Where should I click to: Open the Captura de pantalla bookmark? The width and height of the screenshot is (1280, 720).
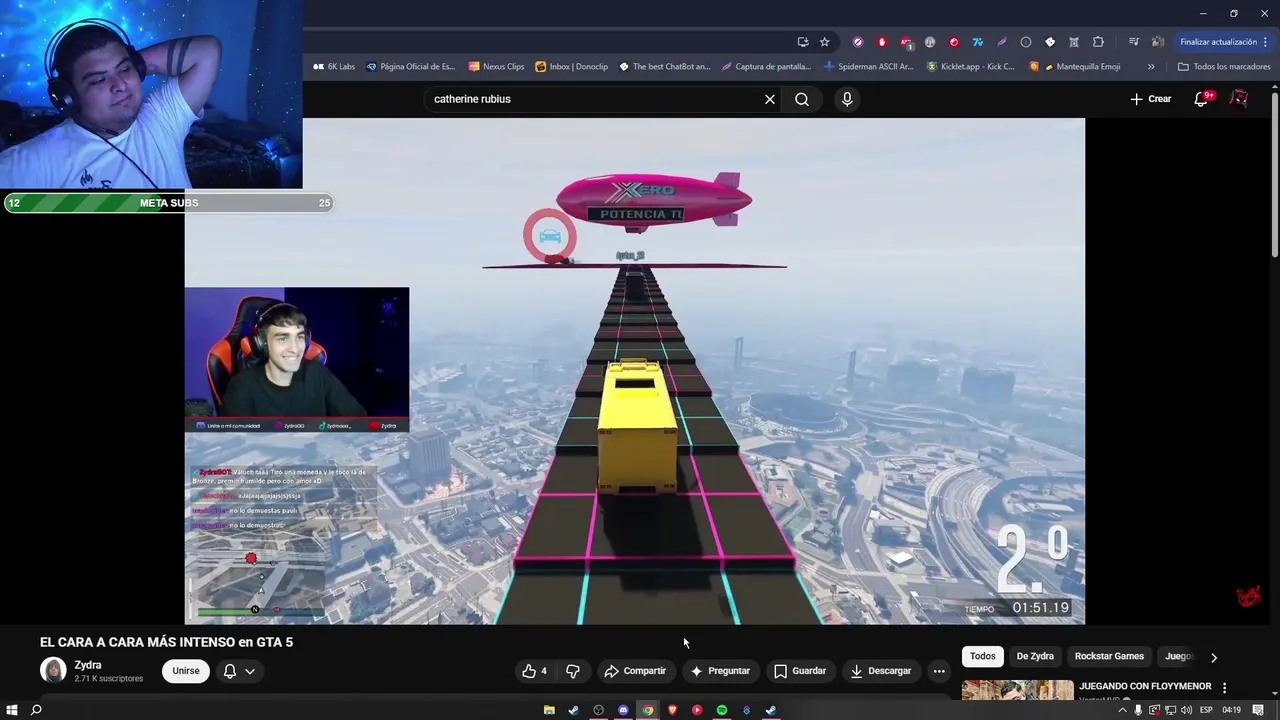(766, 67)
